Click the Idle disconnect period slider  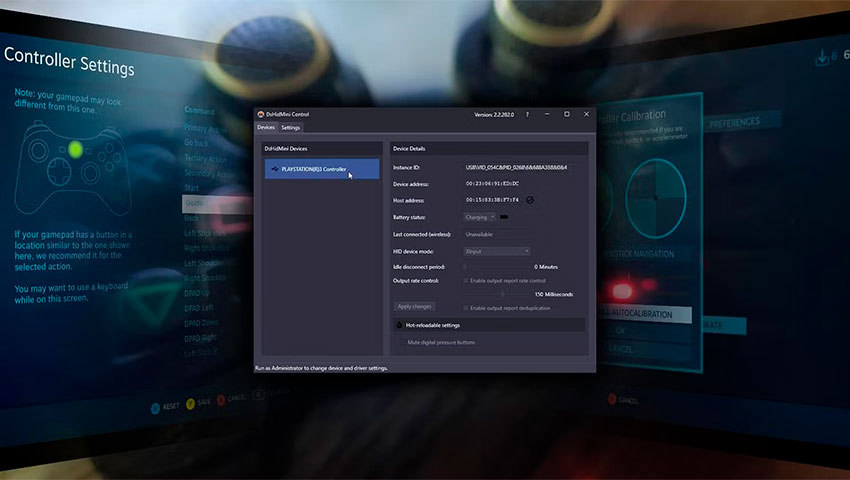click(x=497, y=267)
